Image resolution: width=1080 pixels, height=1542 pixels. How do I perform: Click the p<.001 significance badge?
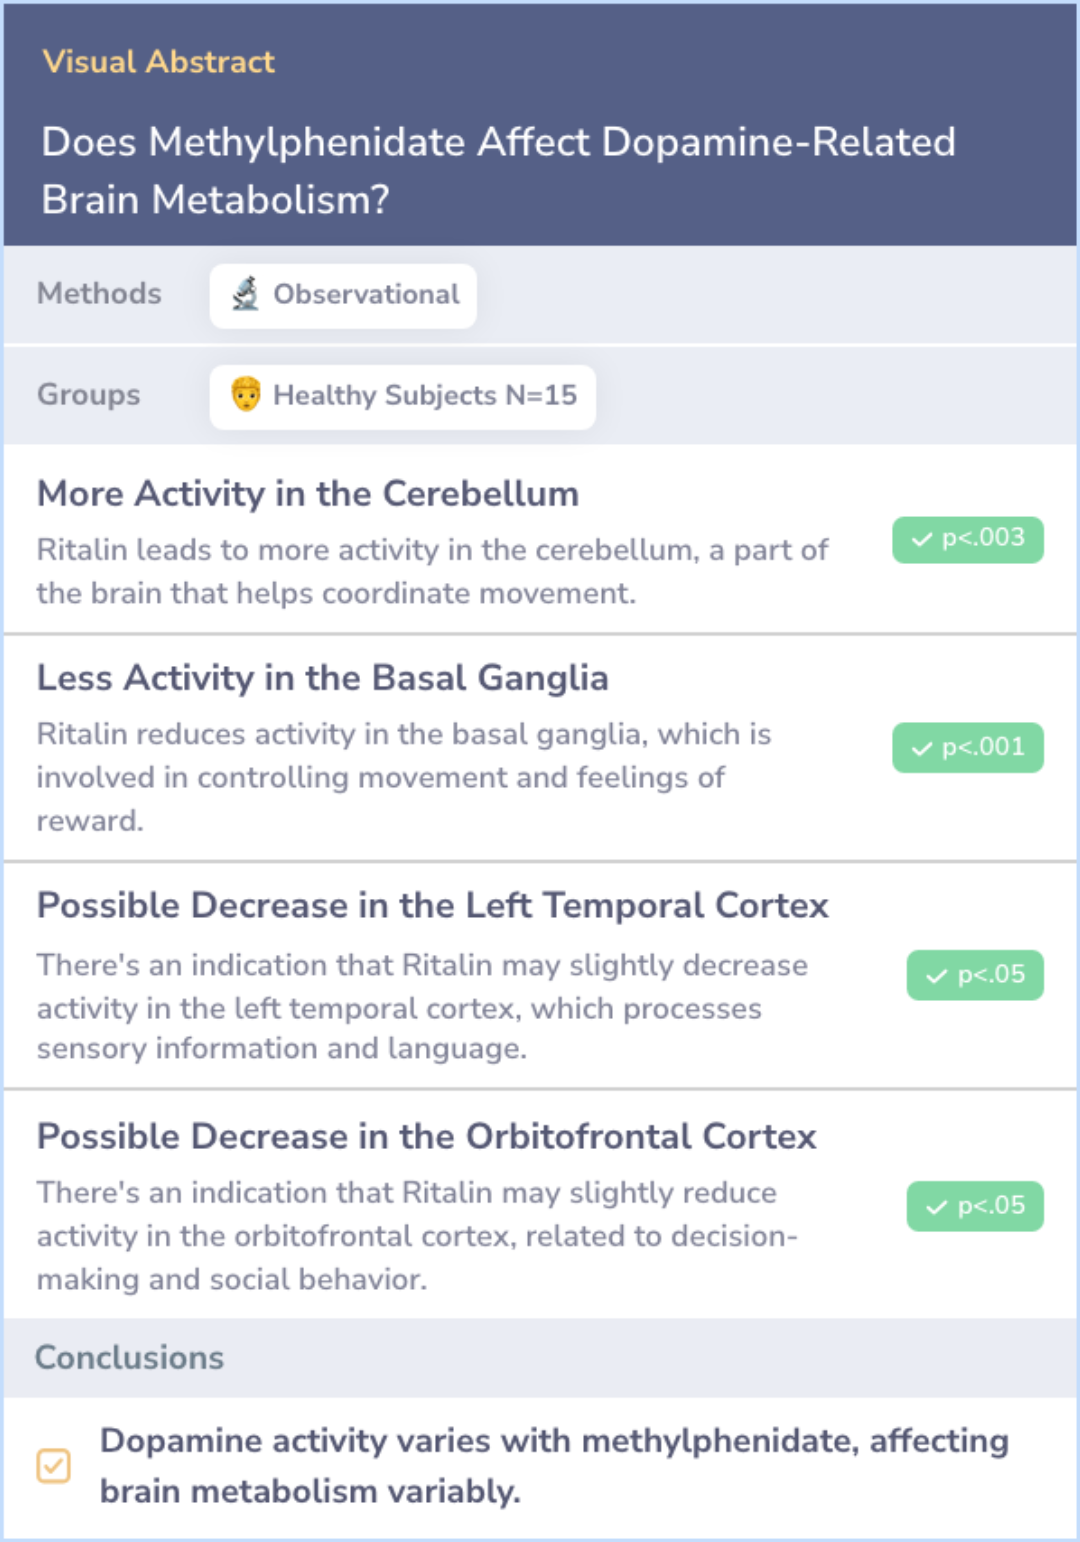pyautogui.click(x=968, y=748)
